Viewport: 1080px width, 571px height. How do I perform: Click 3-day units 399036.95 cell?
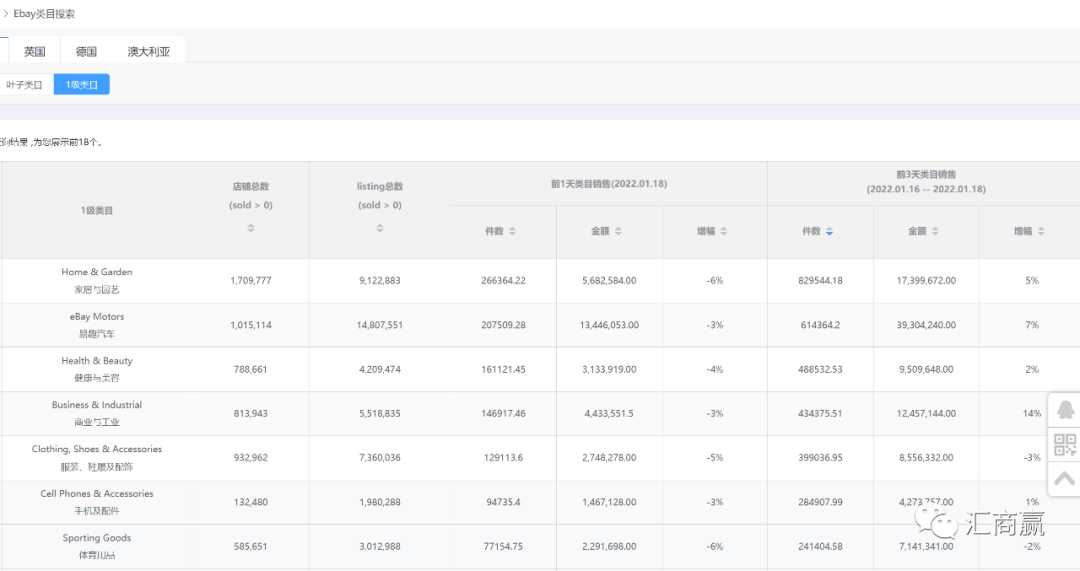(820, 458)
